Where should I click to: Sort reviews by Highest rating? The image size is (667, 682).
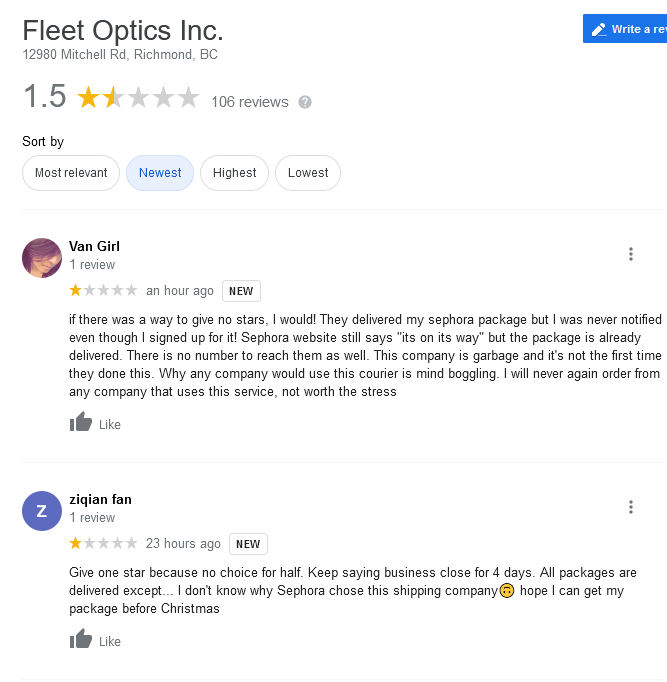pos(235,173)
